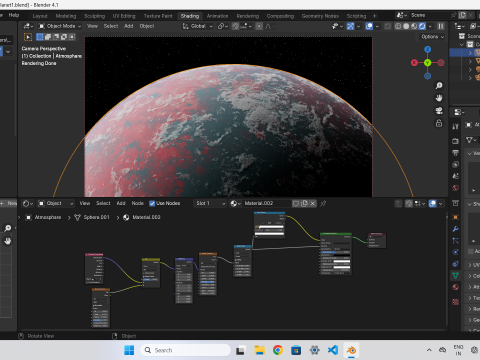Open the Object Constraints tab icon
Viewport: 480px width, 360px height.
tap(455, 264)
